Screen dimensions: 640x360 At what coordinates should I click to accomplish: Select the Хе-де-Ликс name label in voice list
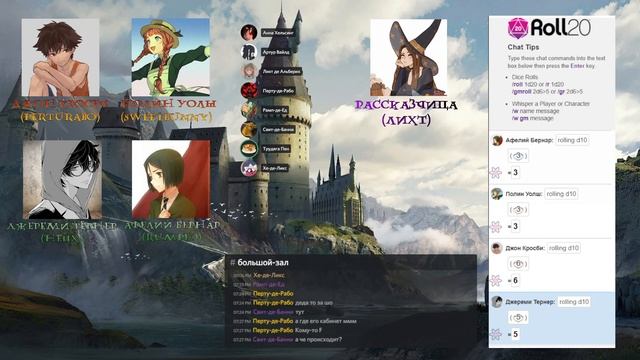click(275, 168)
